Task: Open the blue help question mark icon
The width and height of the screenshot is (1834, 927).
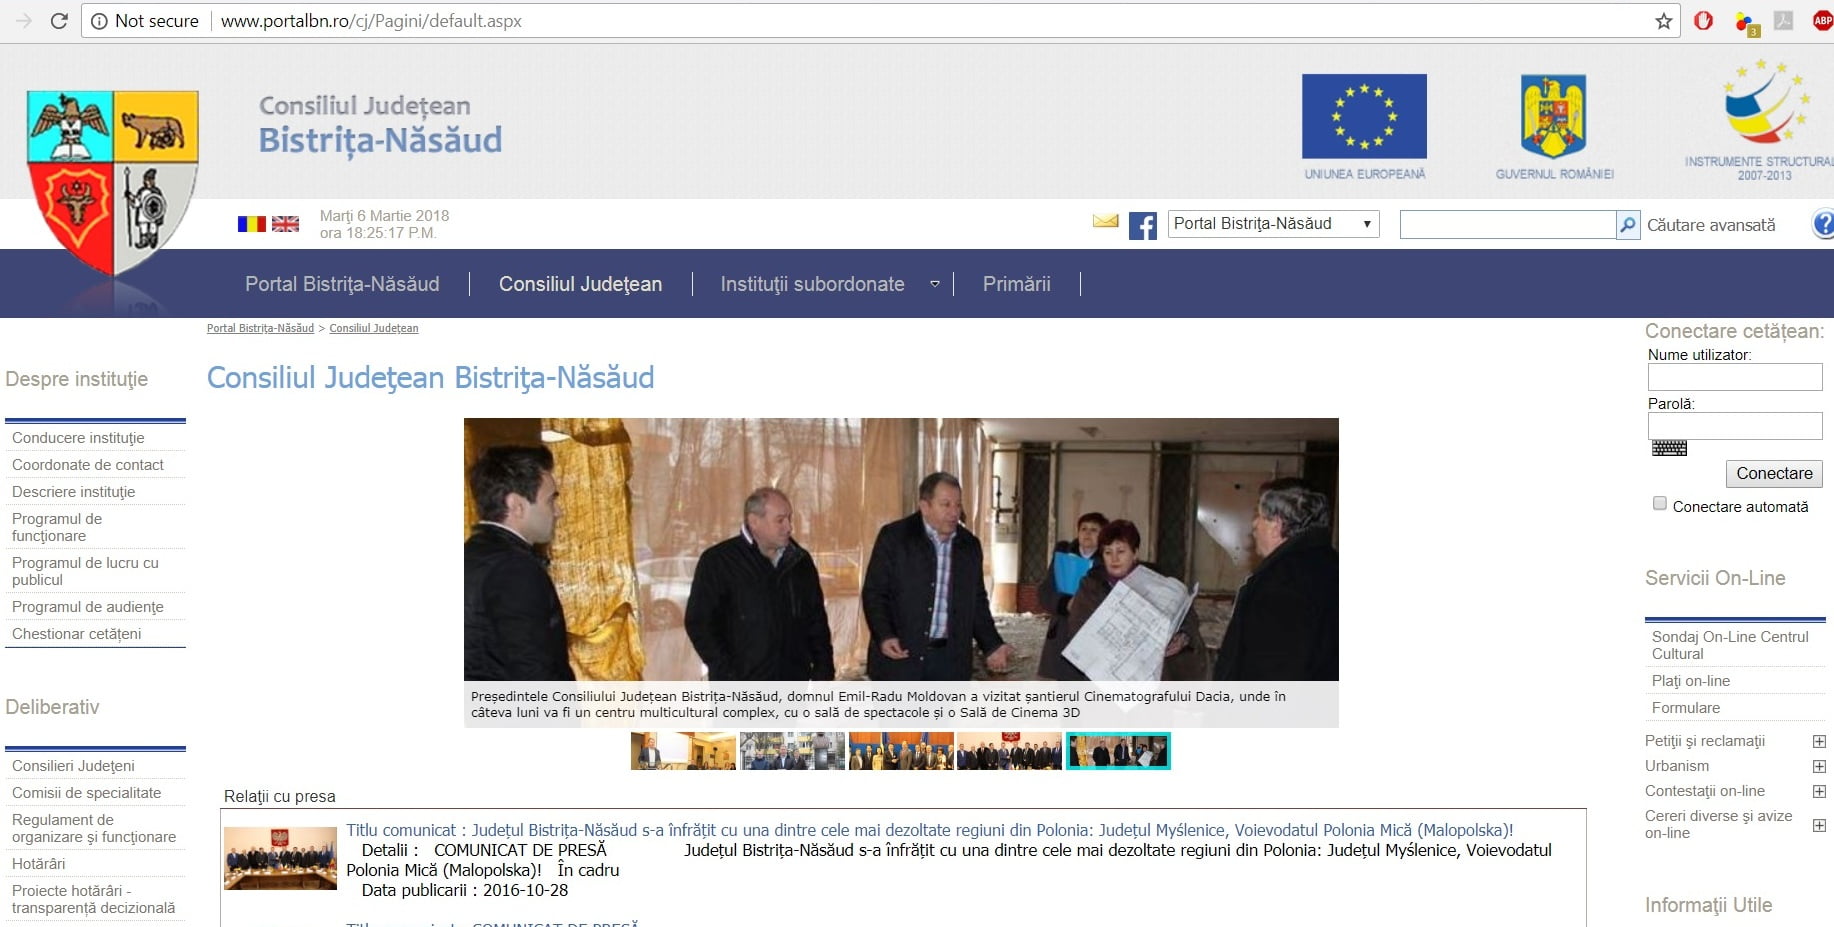Action: pyautogui.click(x=1824, y=224)
